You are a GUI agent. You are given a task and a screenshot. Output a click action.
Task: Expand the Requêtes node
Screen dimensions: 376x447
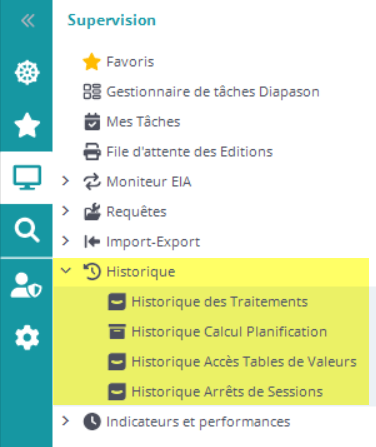(x=66, y=211)
